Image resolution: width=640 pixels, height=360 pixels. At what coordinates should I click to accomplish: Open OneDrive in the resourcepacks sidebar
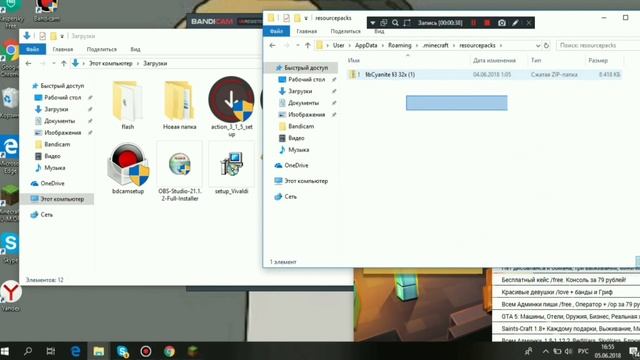(296, 165)
